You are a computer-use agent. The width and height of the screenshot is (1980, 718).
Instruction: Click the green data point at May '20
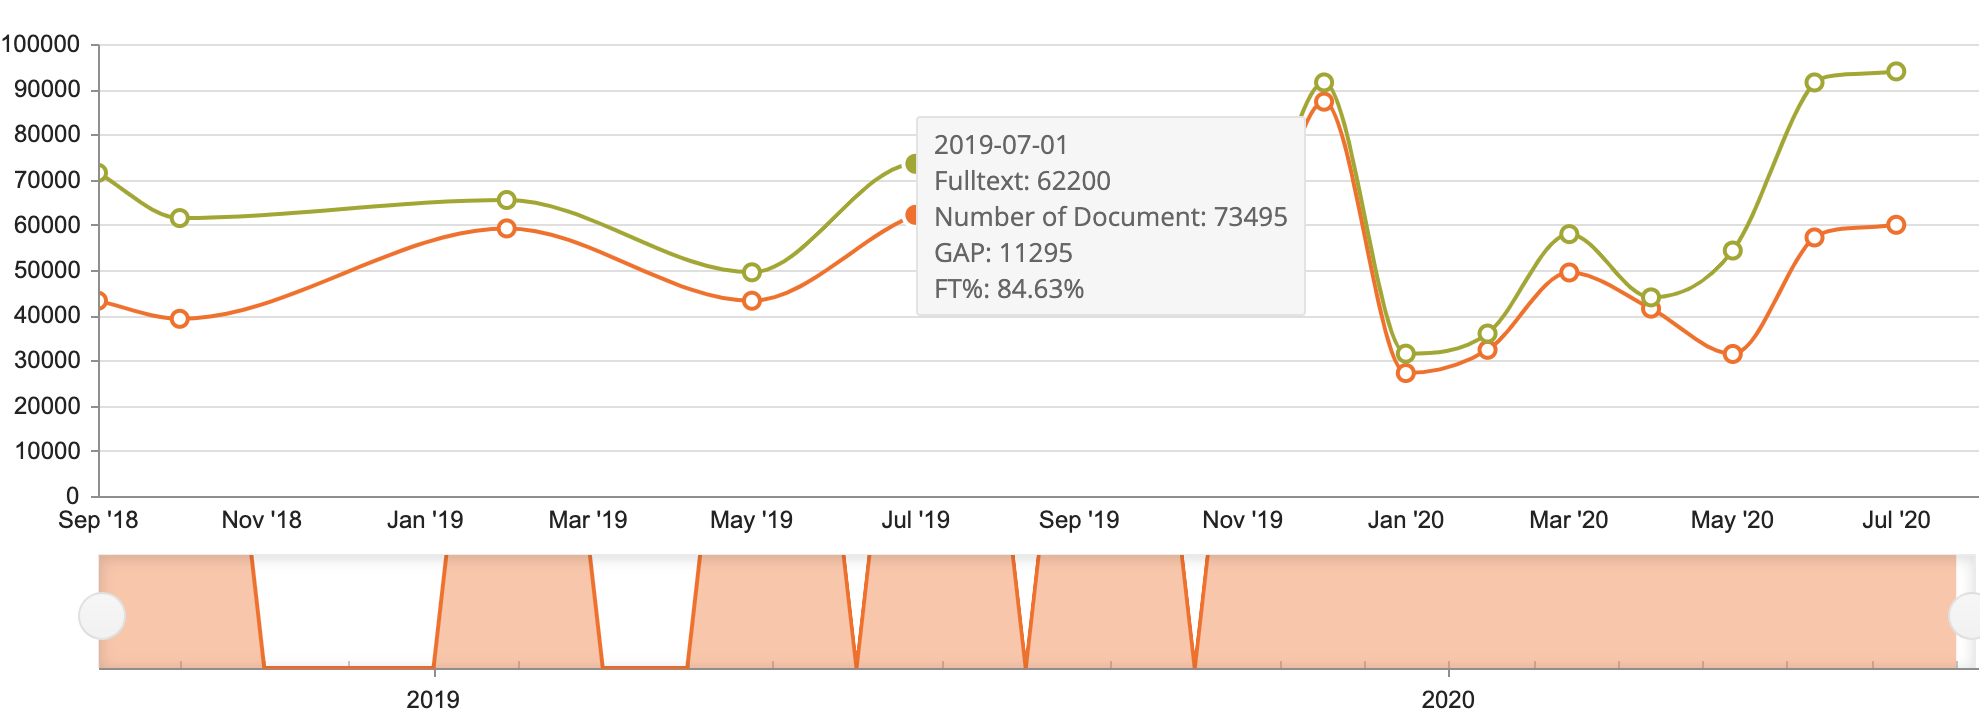(x=1733, y=251)
